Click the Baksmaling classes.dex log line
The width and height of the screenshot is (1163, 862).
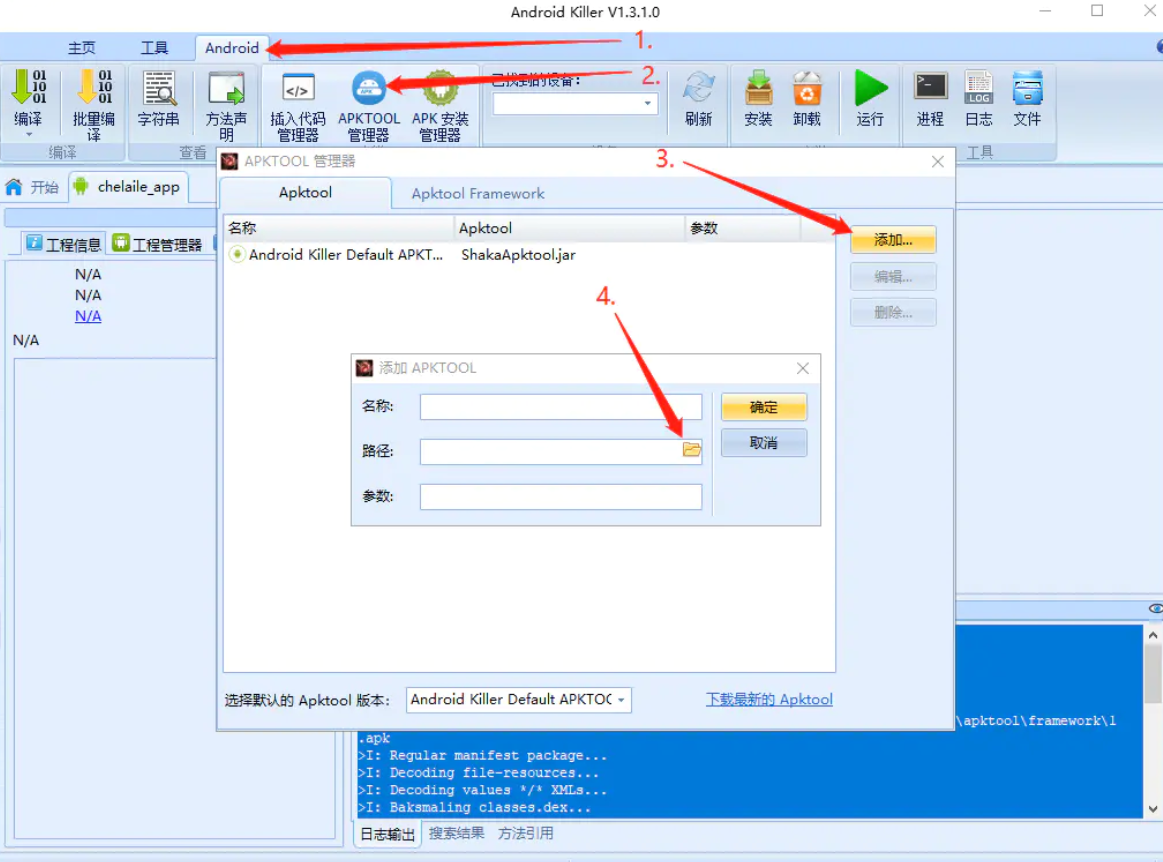click(475, 807)
